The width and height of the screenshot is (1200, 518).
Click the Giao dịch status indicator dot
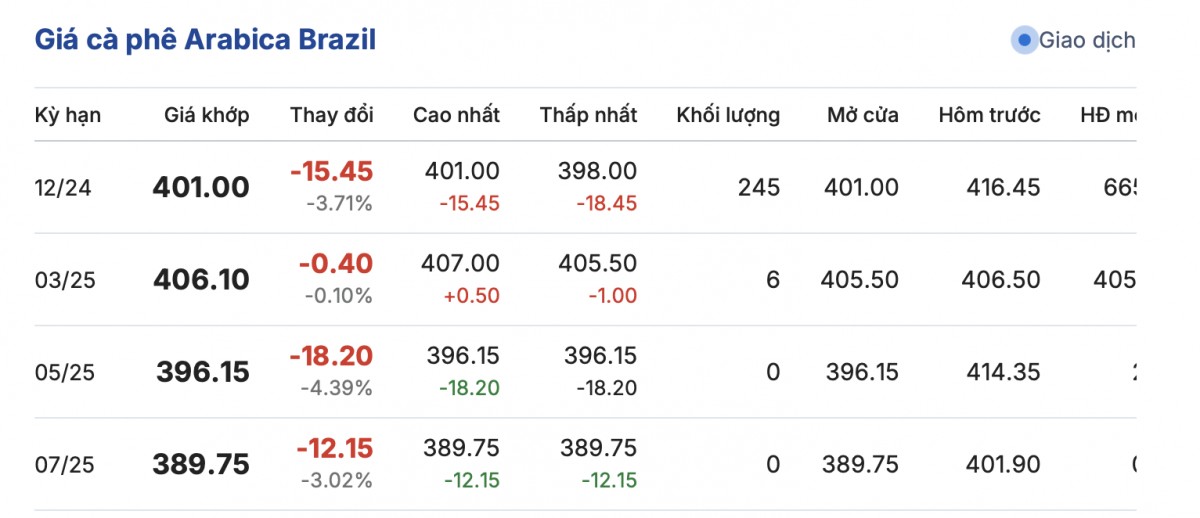(x=1024, y=41)
